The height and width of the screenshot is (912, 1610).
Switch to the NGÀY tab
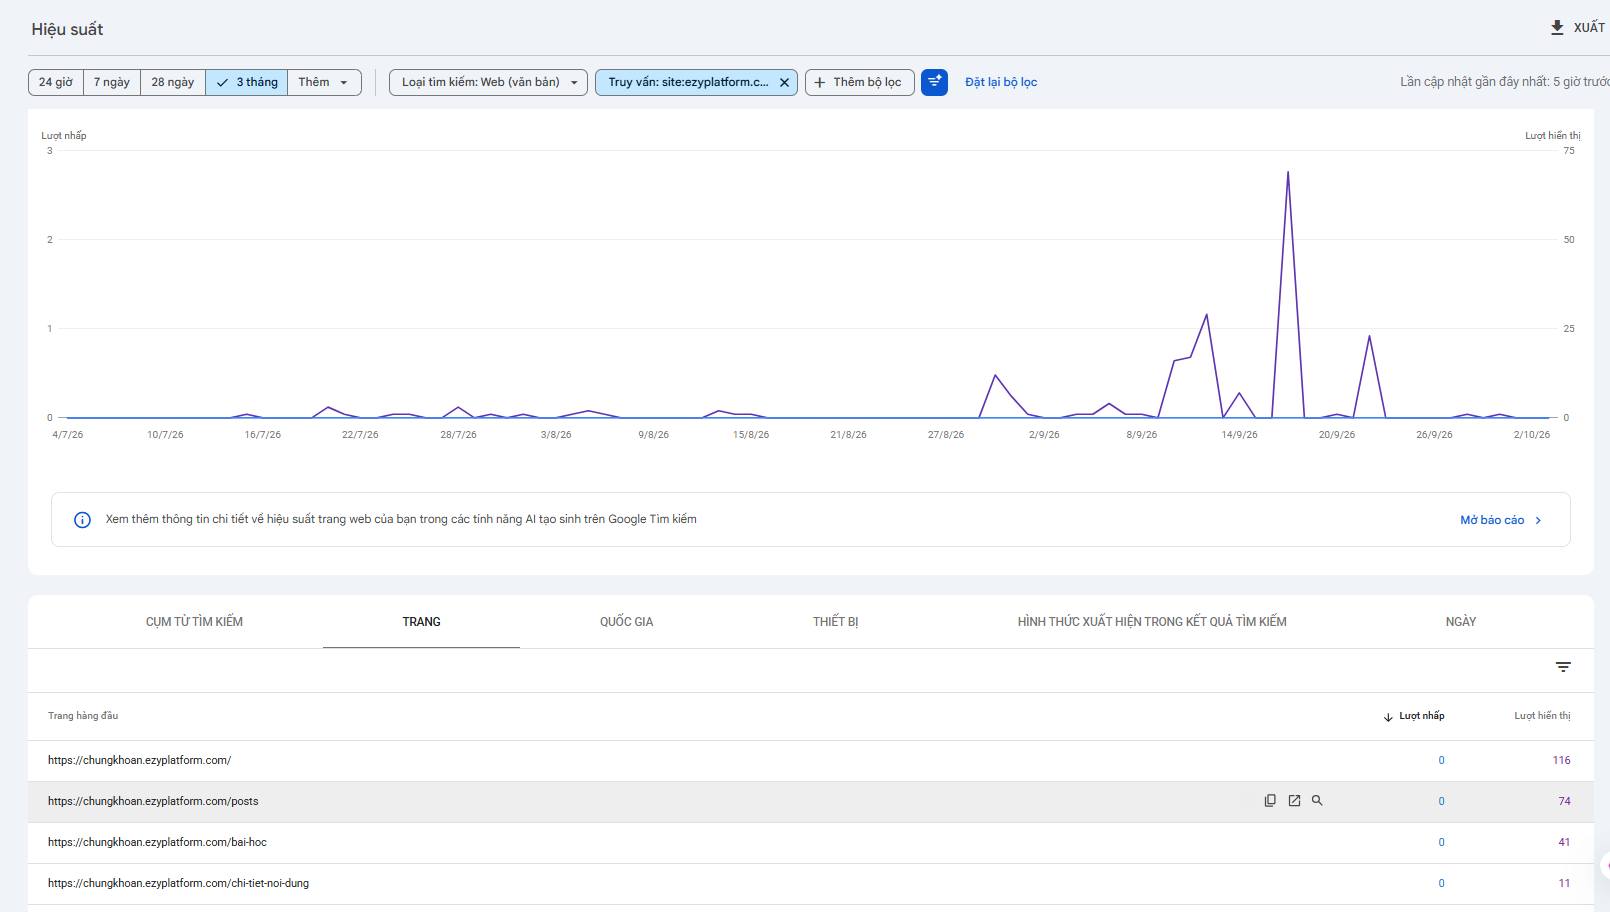(x=1461, y=622)
